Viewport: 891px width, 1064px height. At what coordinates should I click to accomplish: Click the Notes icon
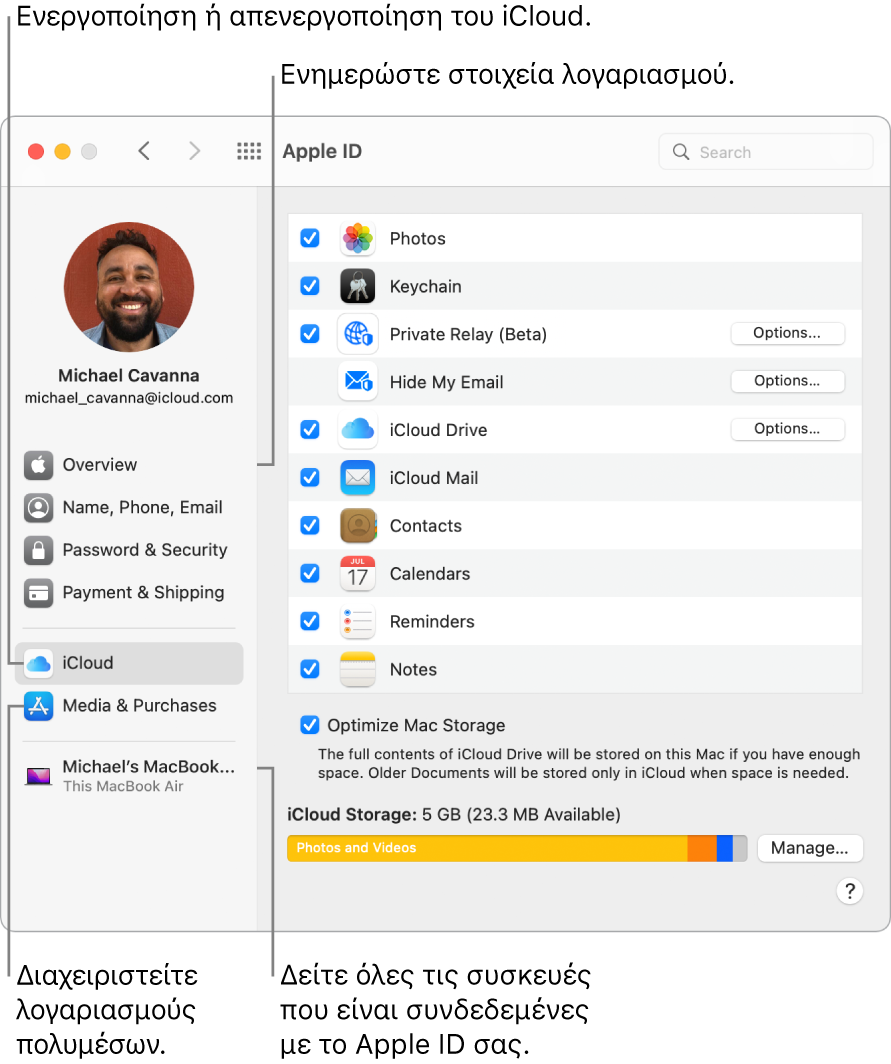click(357, 669)
